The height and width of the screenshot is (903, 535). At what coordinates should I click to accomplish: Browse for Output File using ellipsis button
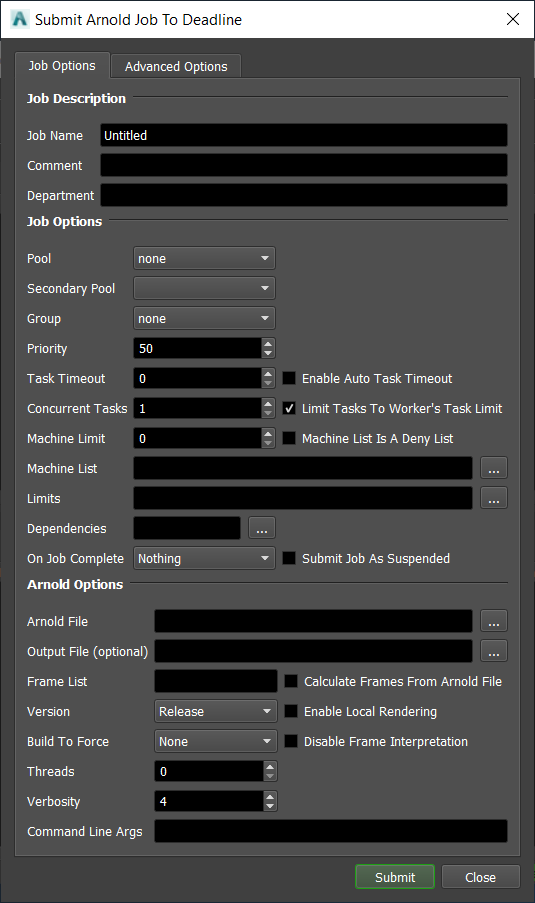pos(494,651)
